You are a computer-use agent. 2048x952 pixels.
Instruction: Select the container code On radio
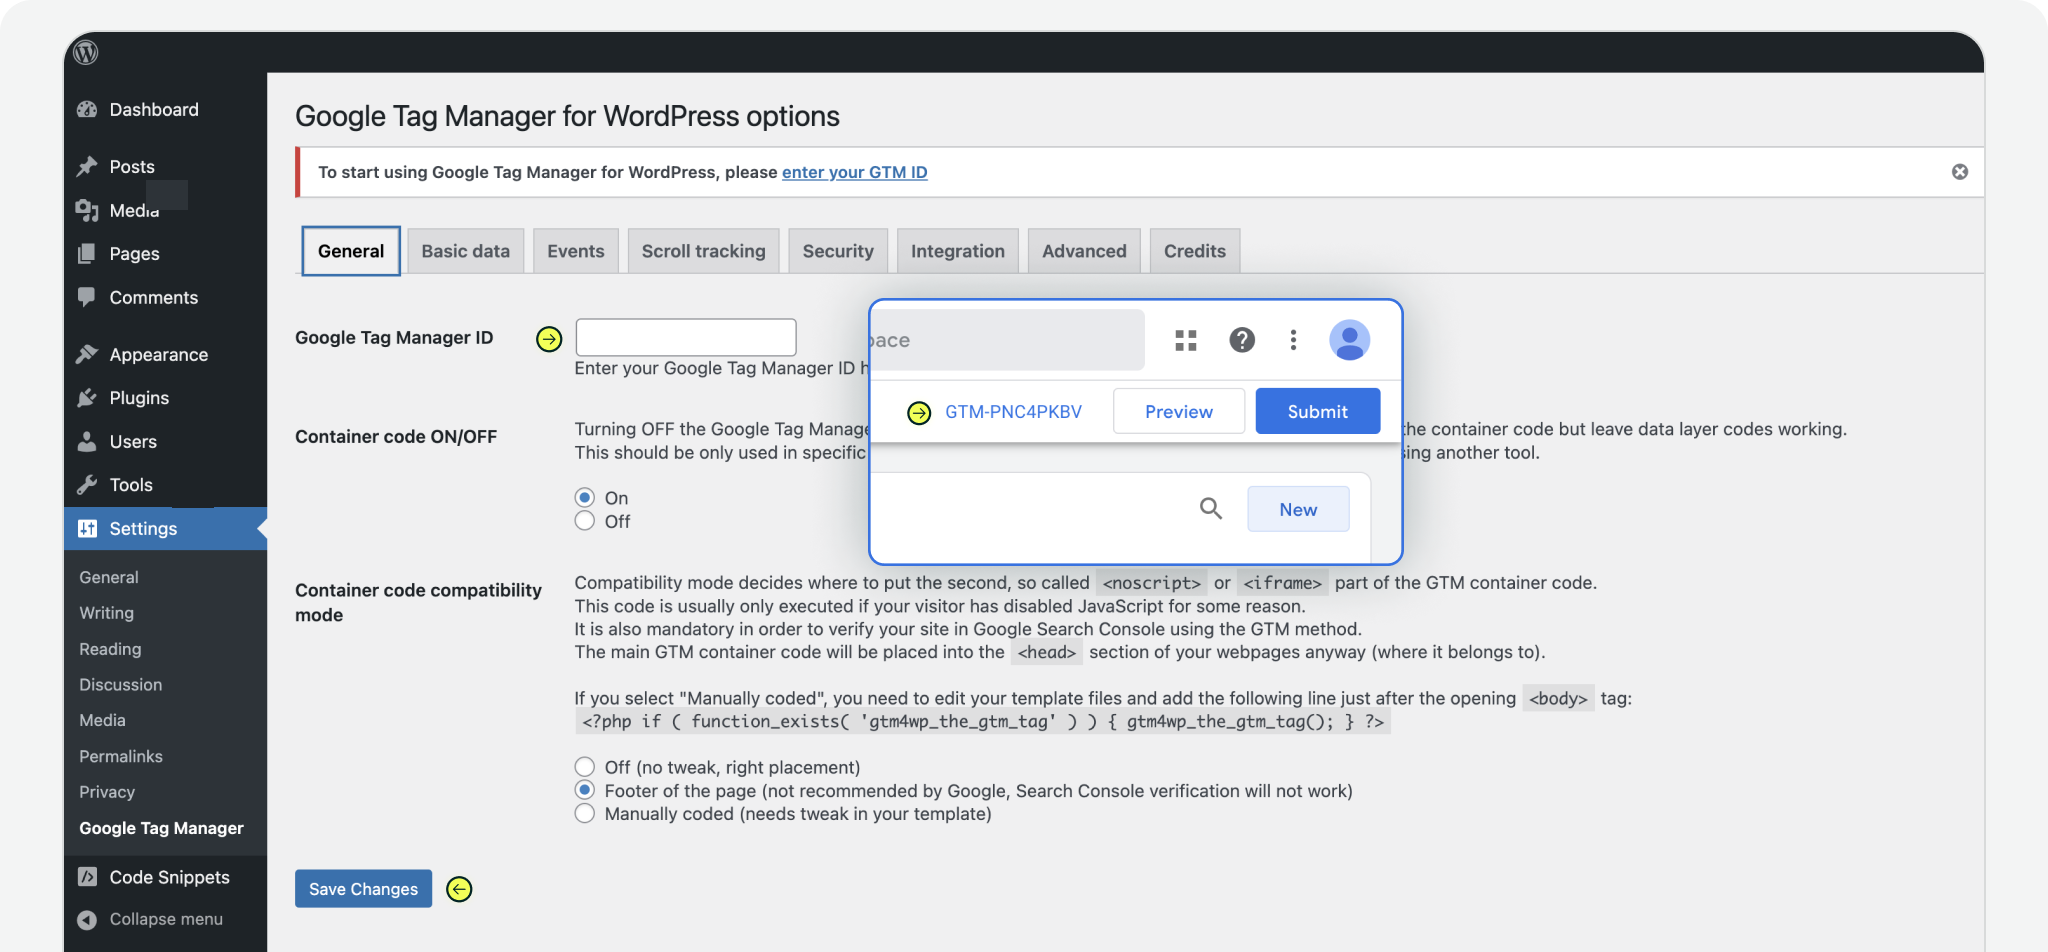585,498
